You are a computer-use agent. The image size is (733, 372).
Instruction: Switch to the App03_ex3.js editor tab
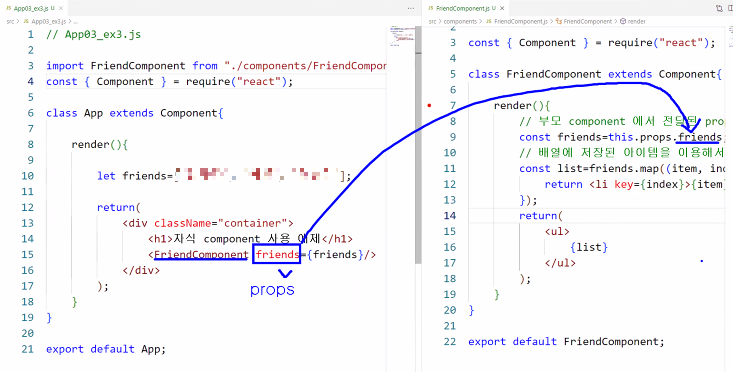point(33,8)
